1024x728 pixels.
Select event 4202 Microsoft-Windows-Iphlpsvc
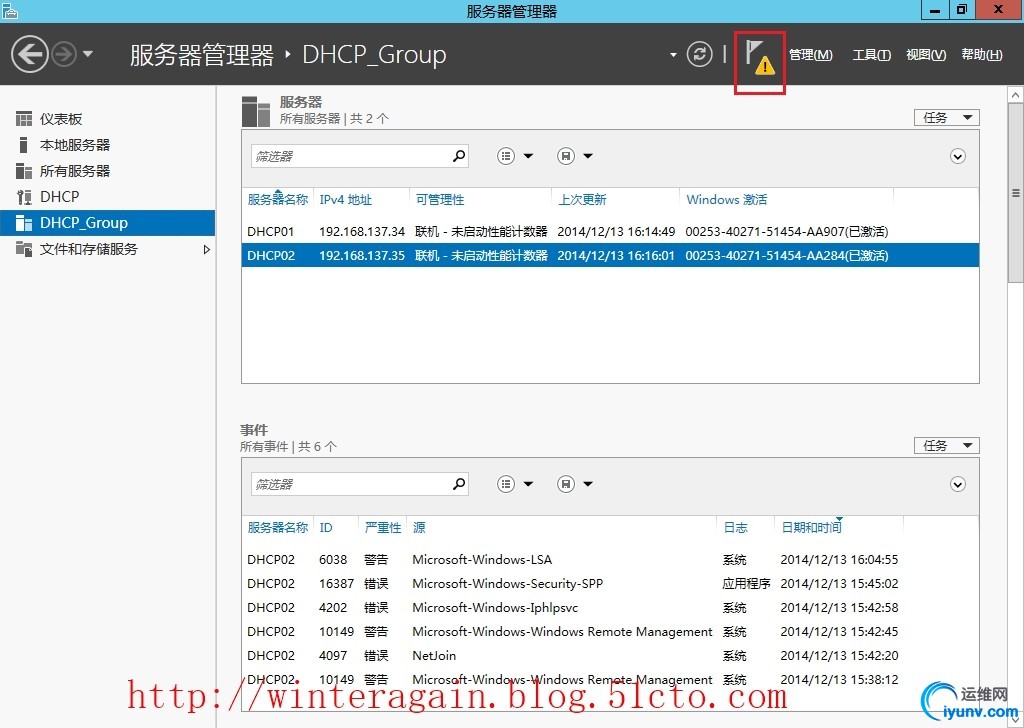pos(610,608)
